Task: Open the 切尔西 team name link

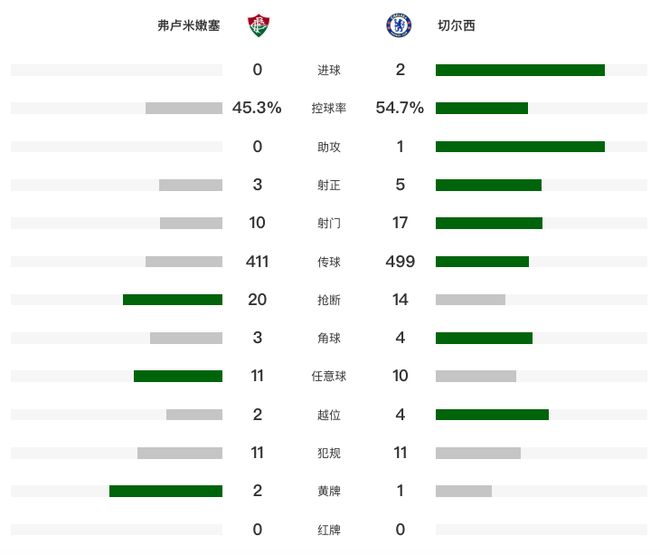Action: tap(456, 26)
